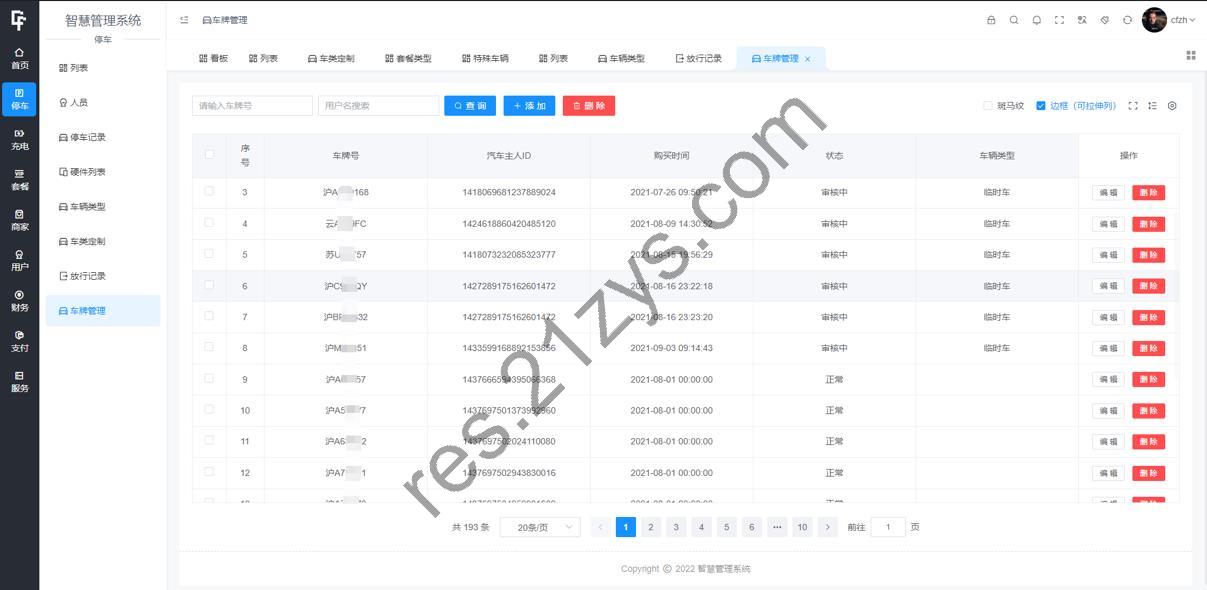
Task: Tick the checkbox for row 序号 8
Action: point(209,347)
